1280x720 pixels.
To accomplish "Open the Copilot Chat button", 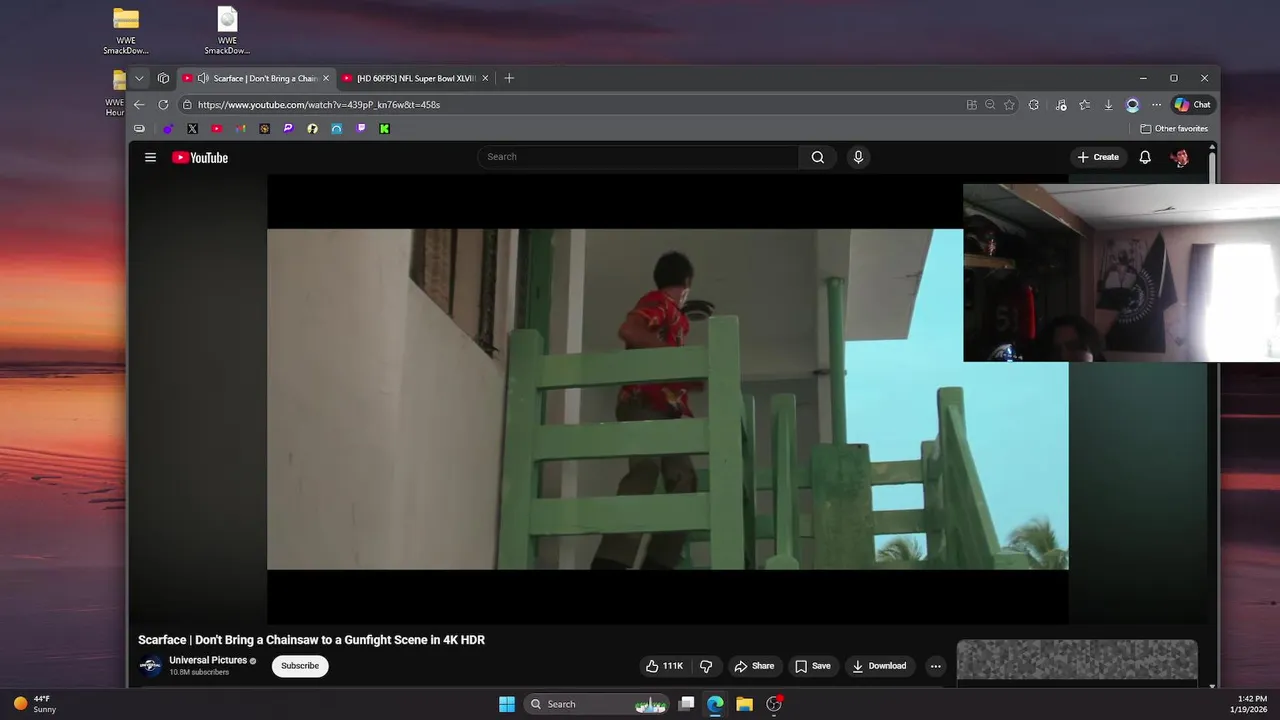I will click(1192, 104).
